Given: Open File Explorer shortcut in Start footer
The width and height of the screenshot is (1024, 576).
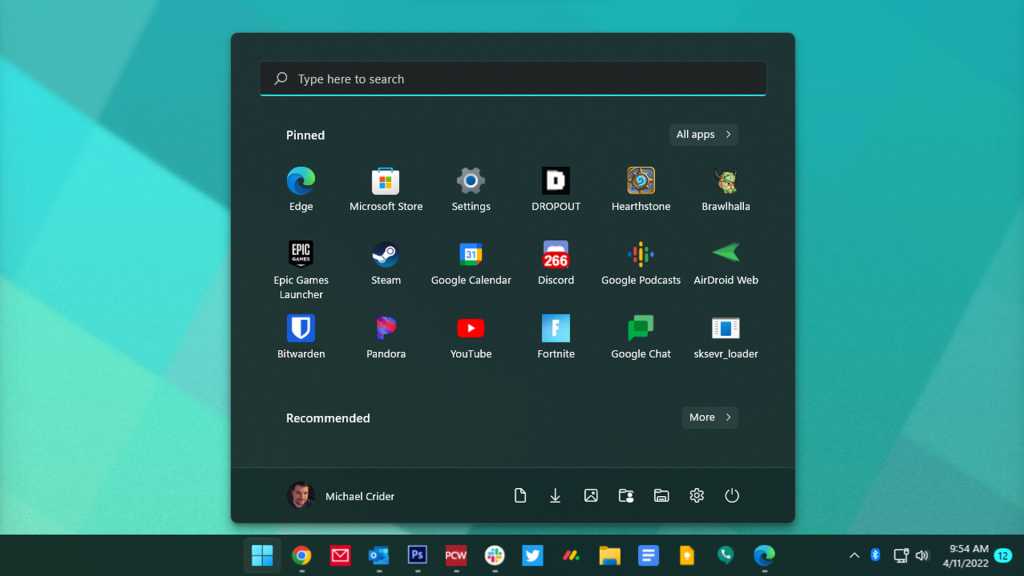Looking at the screenshot, I should coord(661,496).
